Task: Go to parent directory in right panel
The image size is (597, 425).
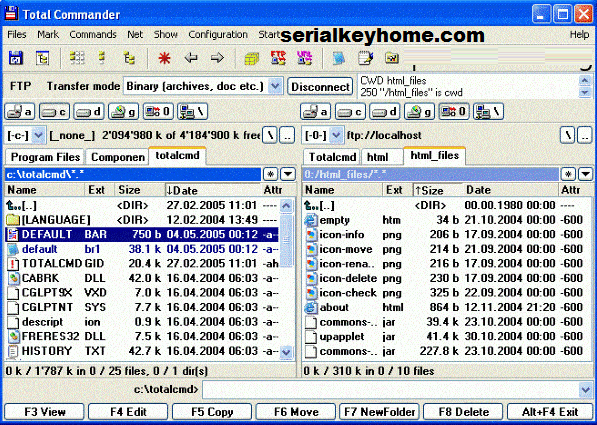Action: [x=585, y=135]
